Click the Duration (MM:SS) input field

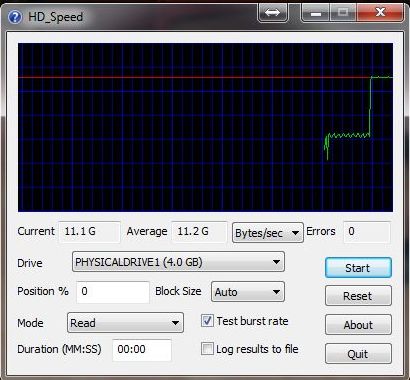tap(142, 350)
